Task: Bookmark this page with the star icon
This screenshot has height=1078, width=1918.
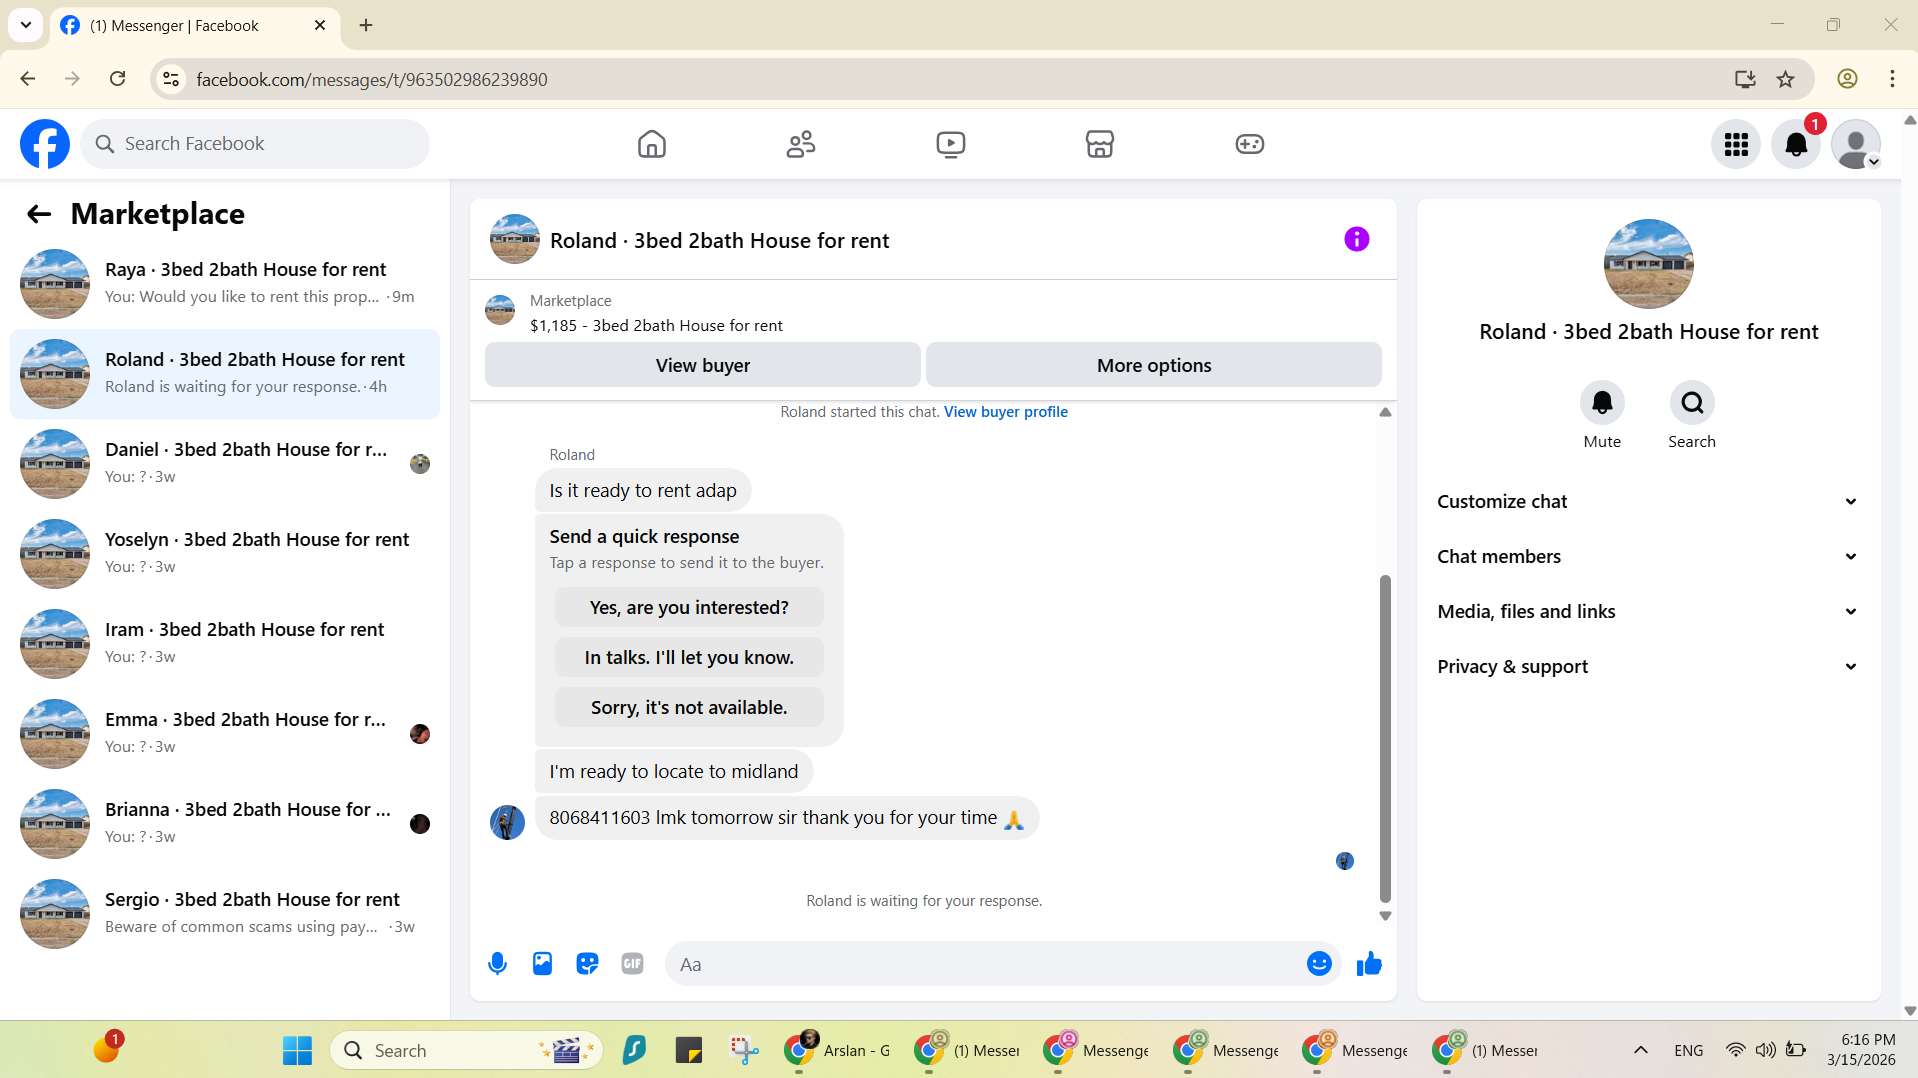Action: point(1786,79)
